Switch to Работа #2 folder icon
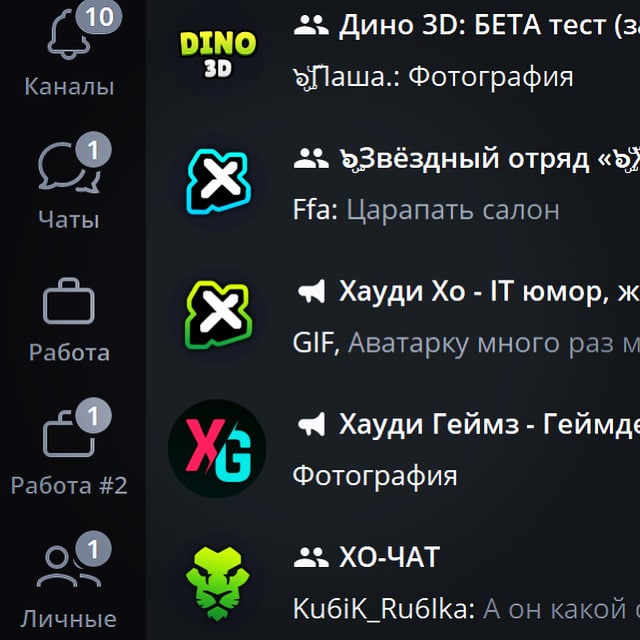Screen dimensions: 640x640 69,434
